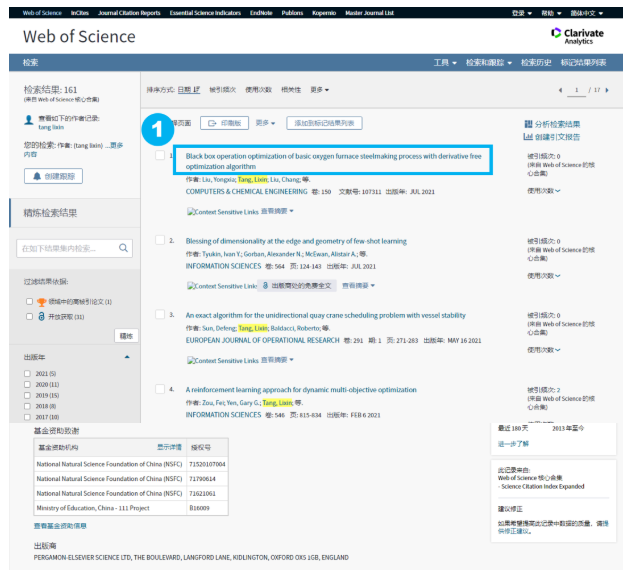Open Master Journal List in top bar
This screenshot has width=635, height=570.
tap(369, 13)
